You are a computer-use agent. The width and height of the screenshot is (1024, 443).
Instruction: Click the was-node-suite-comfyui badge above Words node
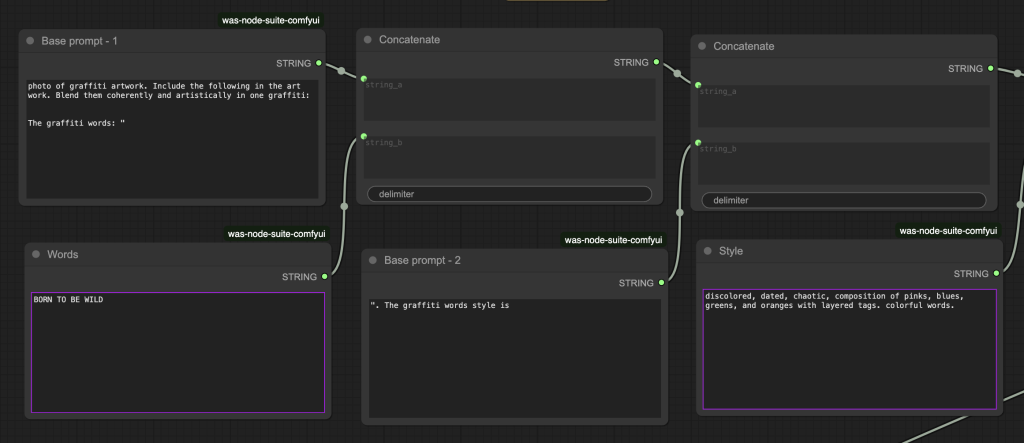pyautogui.click(x=276, y=234)
